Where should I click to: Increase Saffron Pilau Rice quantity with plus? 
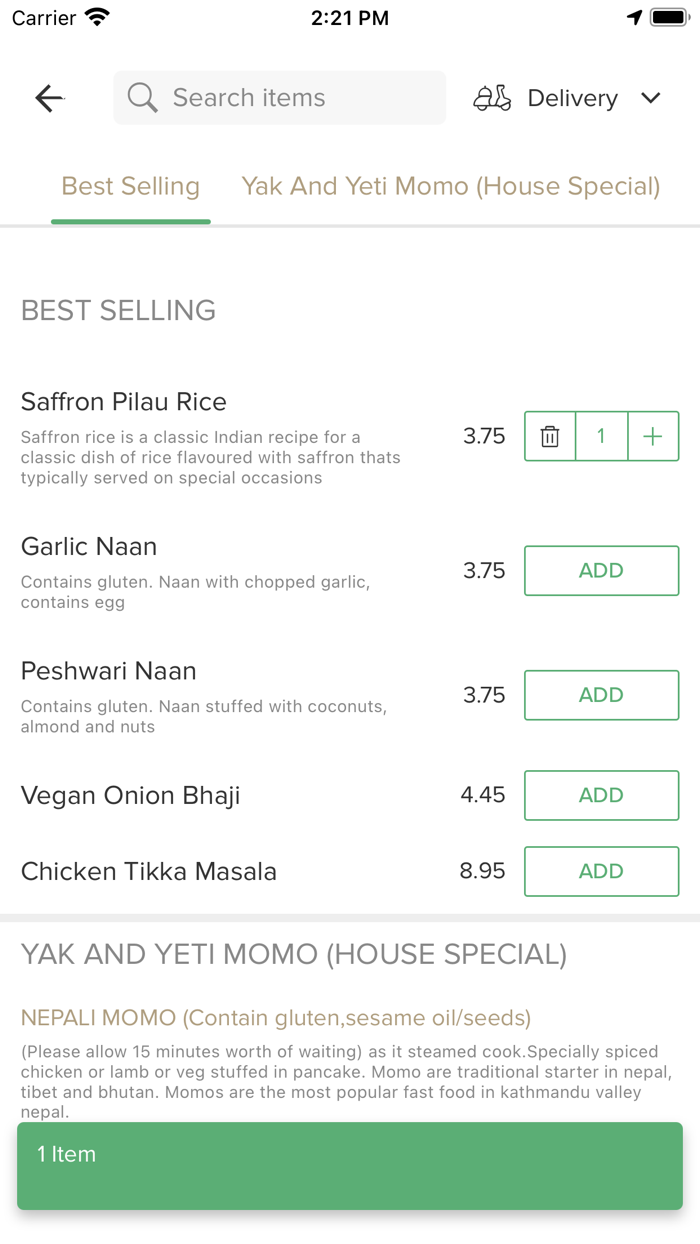coord(653,436)
